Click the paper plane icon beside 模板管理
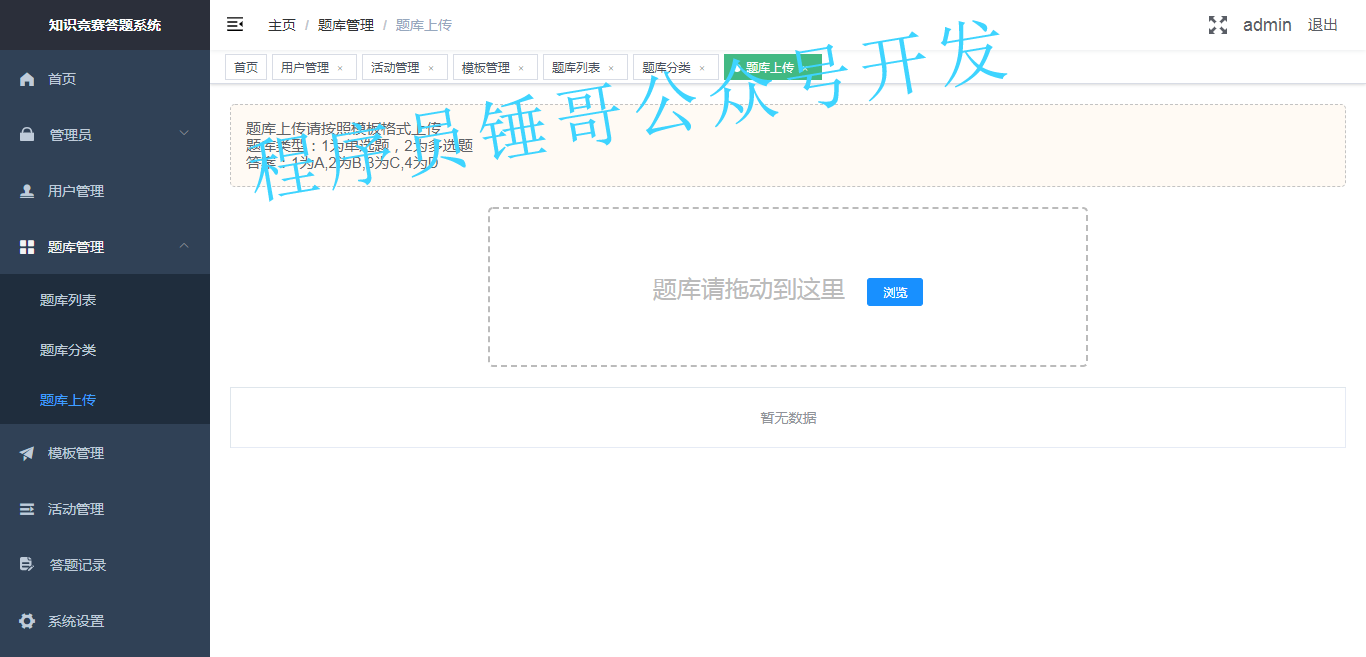 (x=27, y=453)
